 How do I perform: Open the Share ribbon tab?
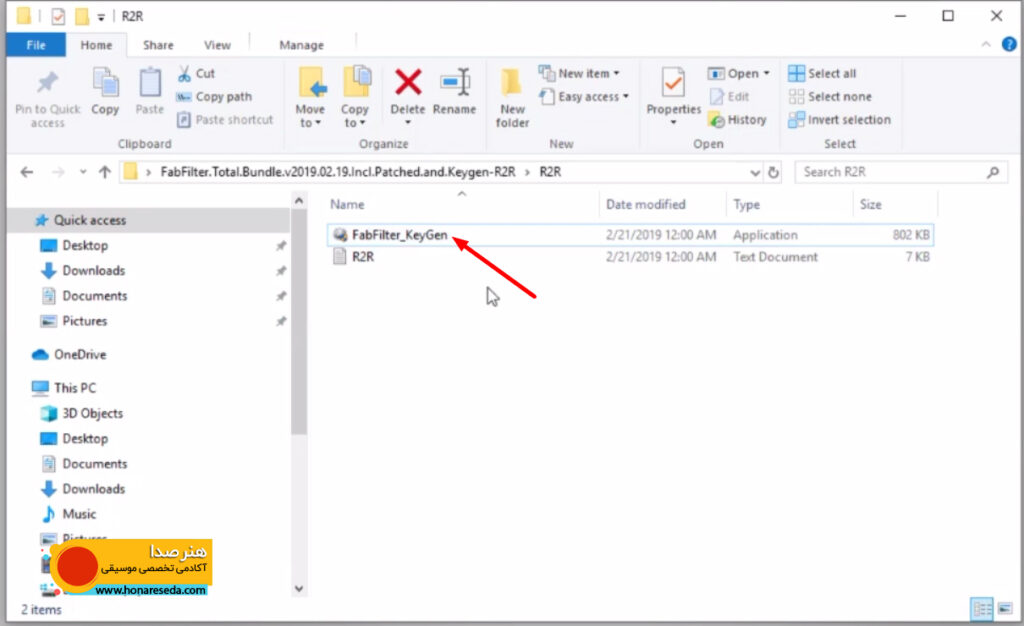[x=158, y=45]
